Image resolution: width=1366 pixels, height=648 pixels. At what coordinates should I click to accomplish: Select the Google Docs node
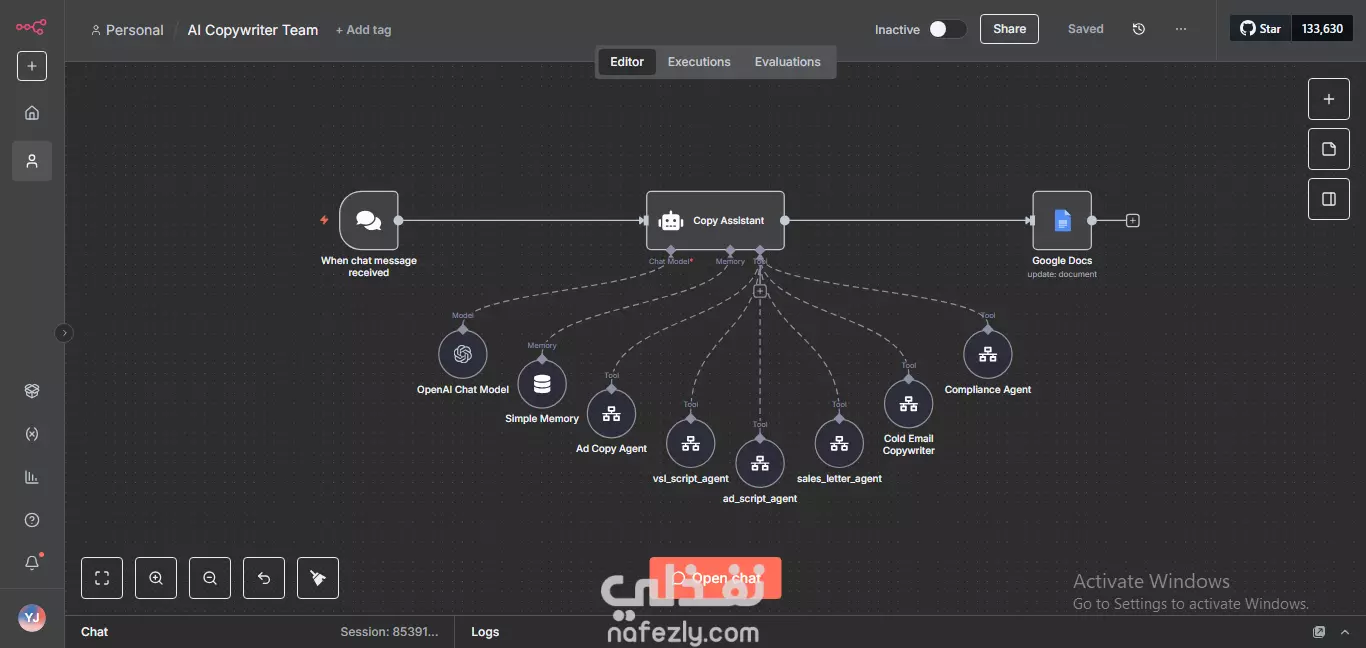(x=1062, y=220)
